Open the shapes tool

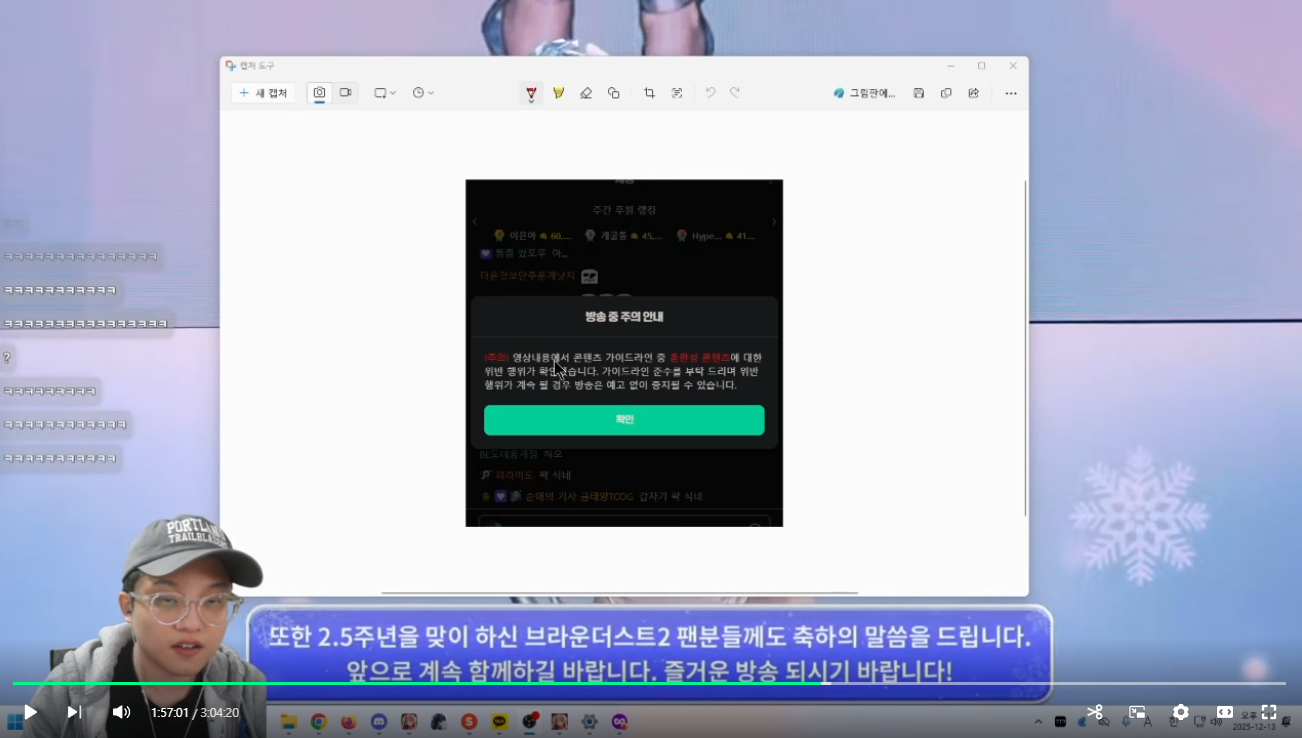(x=614, y=93)
